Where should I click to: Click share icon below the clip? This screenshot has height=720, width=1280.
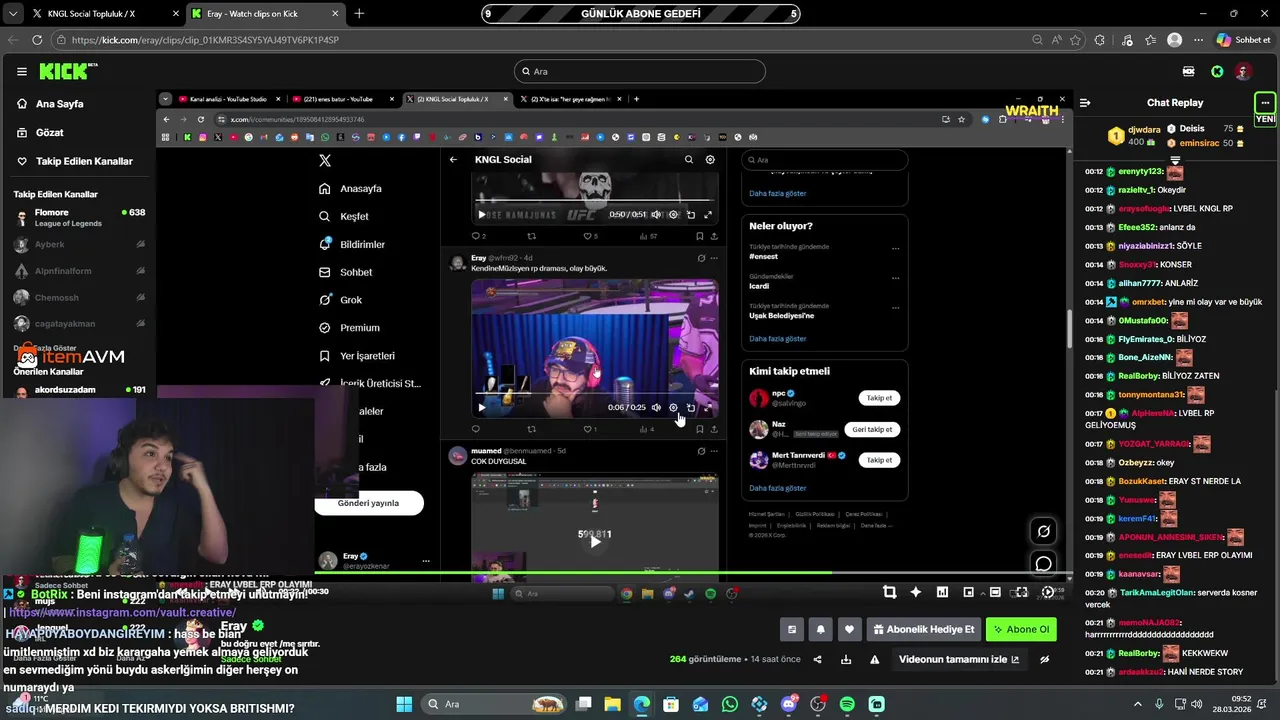pos(817,659)
